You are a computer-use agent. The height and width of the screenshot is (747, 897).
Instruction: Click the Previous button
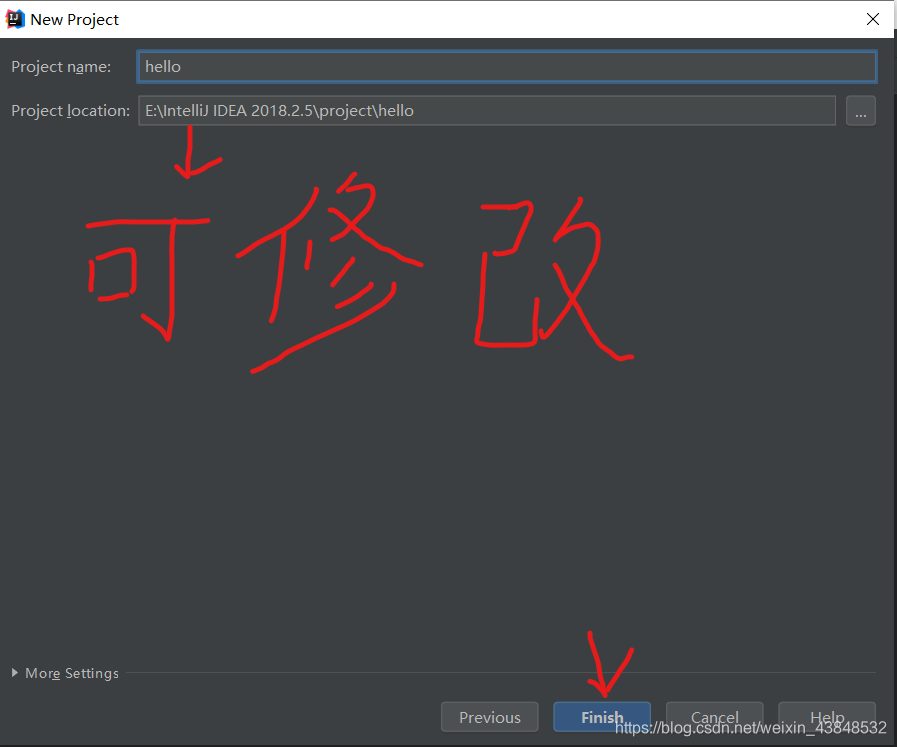(x=489, y=717)
